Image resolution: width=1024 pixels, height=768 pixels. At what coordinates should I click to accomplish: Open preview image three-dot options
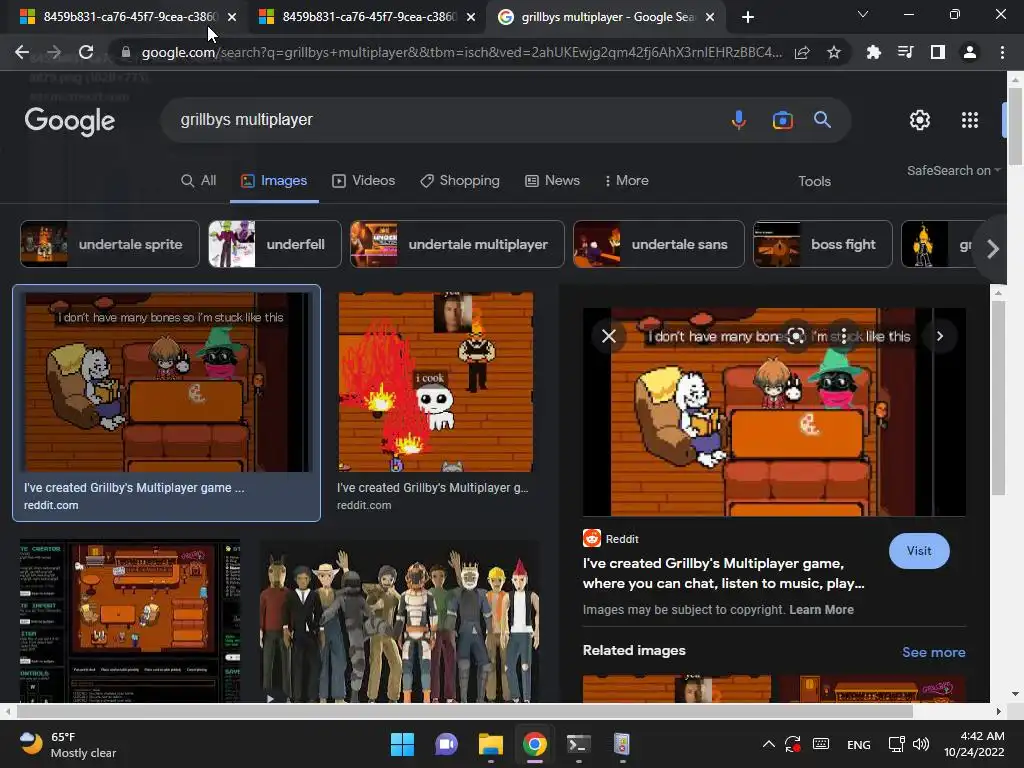844,336
